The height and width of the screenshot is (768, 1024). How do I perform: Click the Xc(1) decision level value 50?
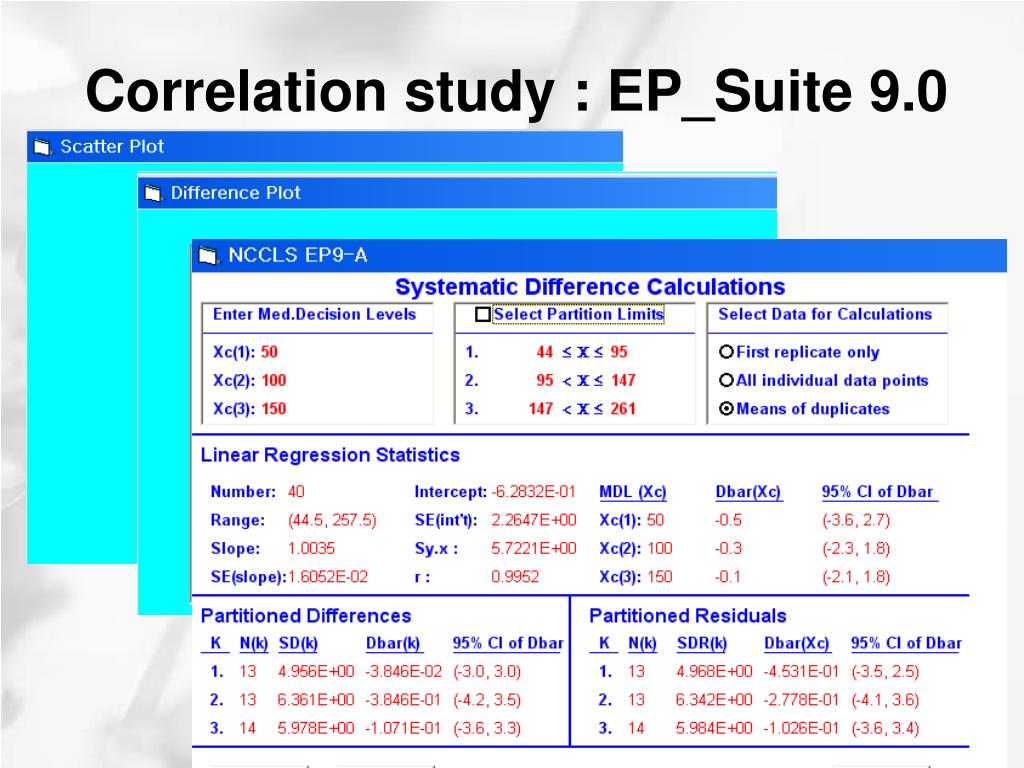[x=270, y=352]
